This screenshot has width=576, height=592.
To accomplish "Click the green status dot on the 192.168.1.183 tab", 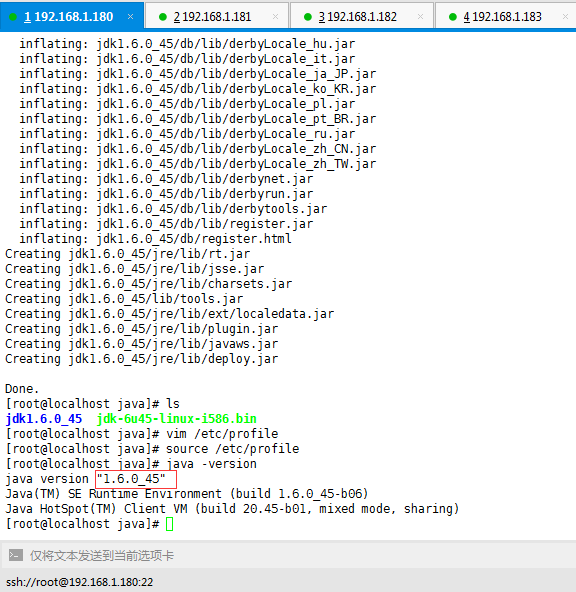I will pyautogui.click(x=453, y=17).
